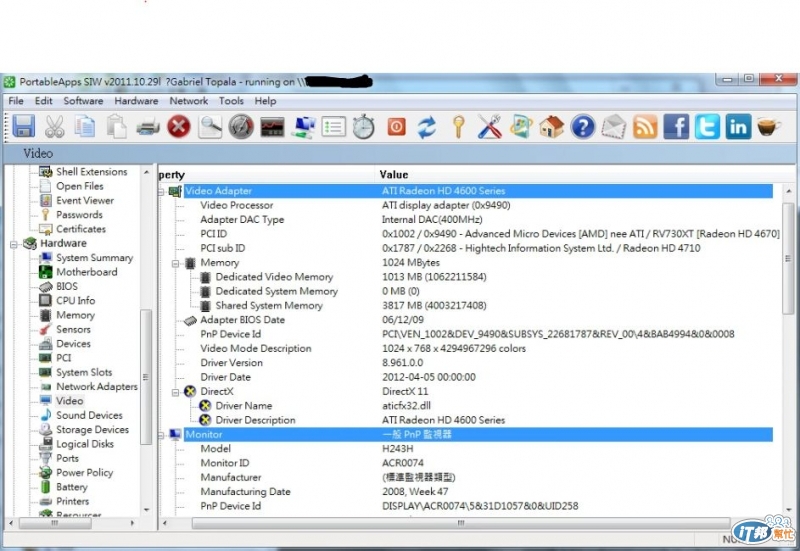Viewport: 800px width, 551px height.
Task: Select Sound Devices in the tree
Action: coord(89,415)
